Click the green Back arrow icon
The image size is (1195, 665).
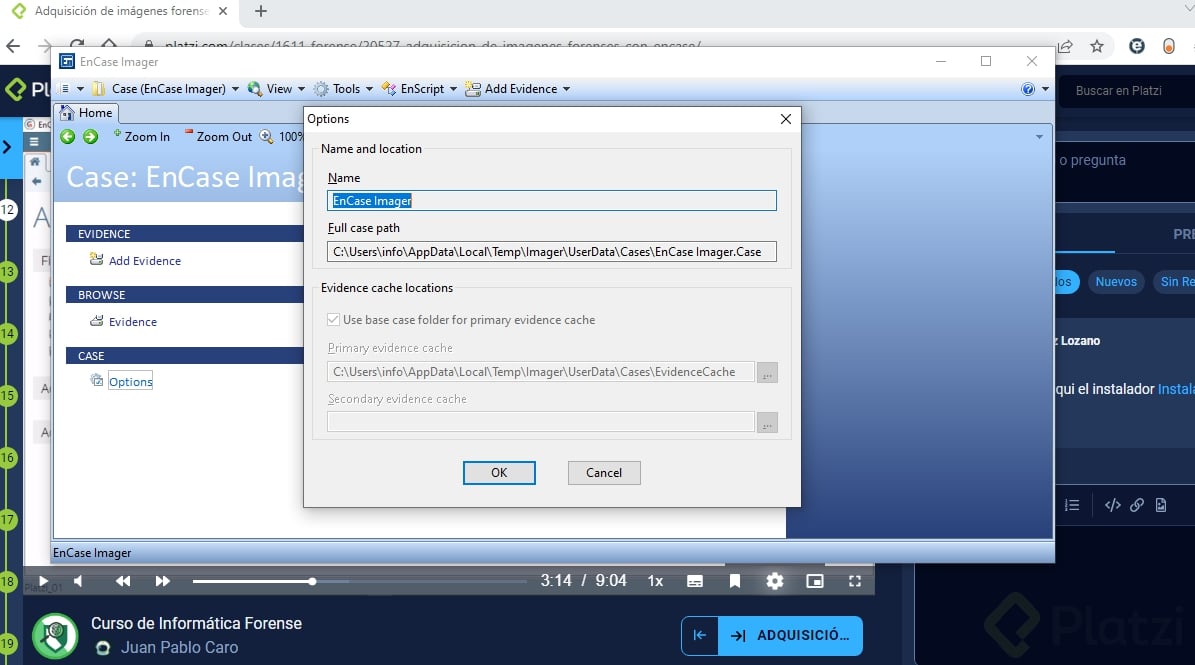click(68, 136)
